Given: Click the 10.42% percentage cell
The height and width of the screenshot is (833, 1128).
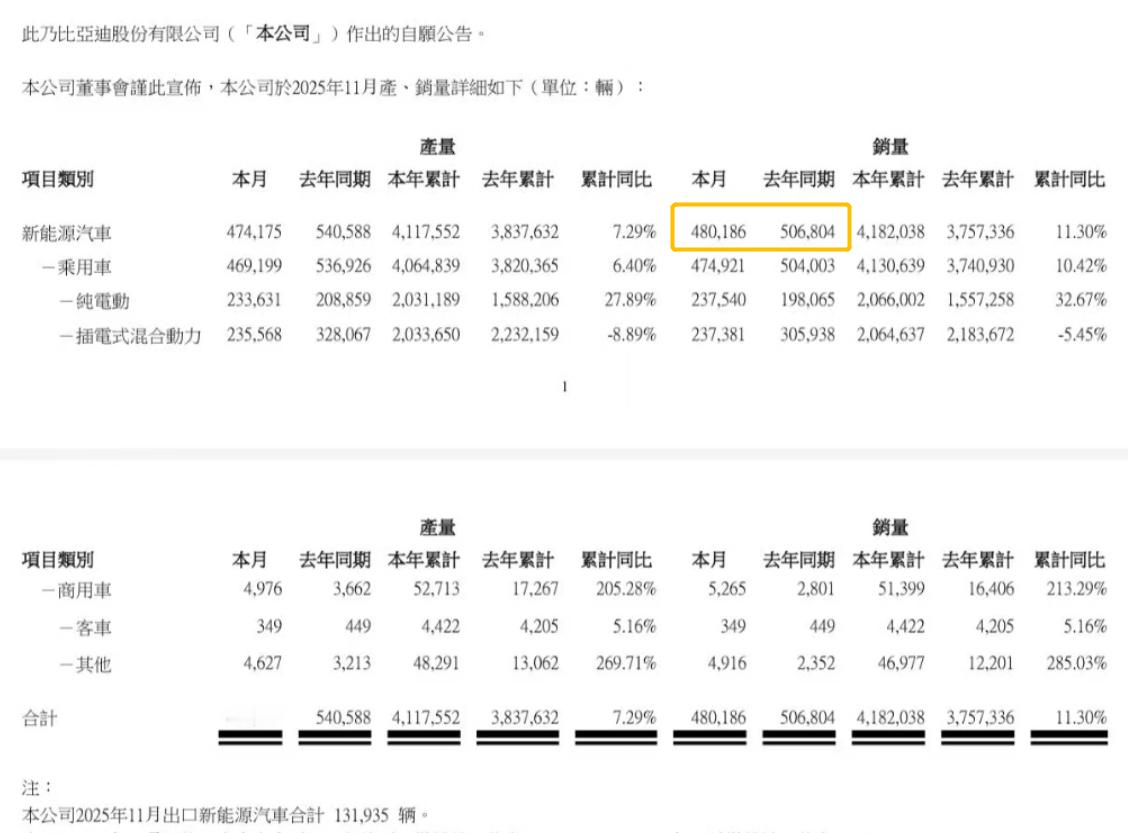Looking at the screenshot, I should pyautogui.click(x=1081, y=266).
